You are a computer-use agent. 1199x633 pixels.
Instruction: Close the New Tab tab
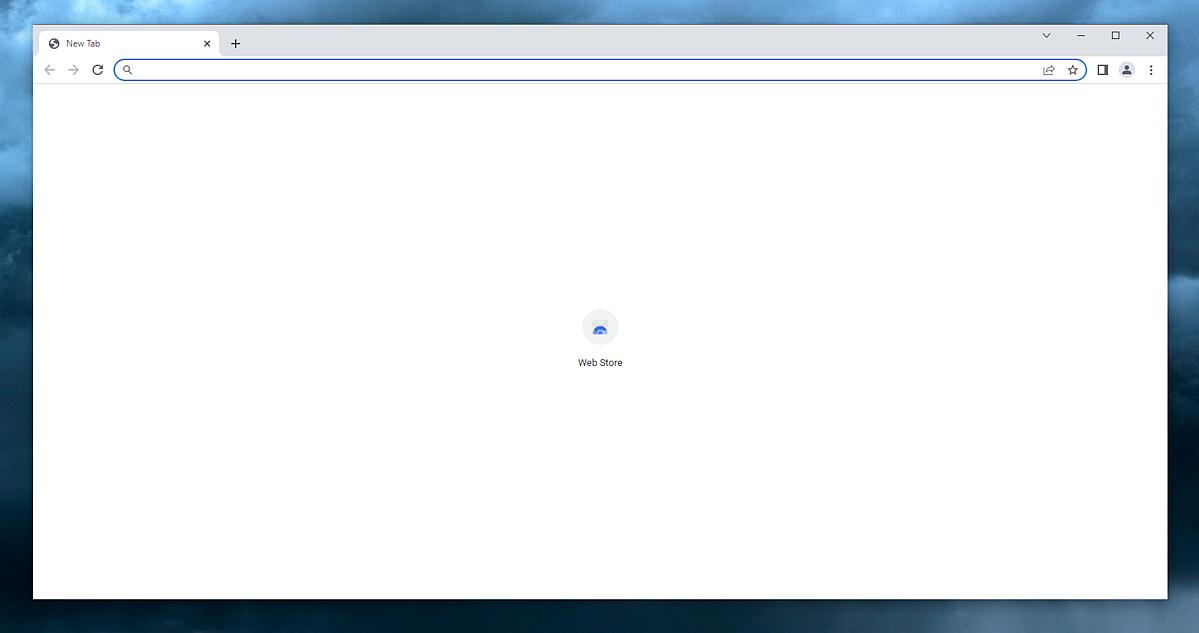(x=206, y=44)
